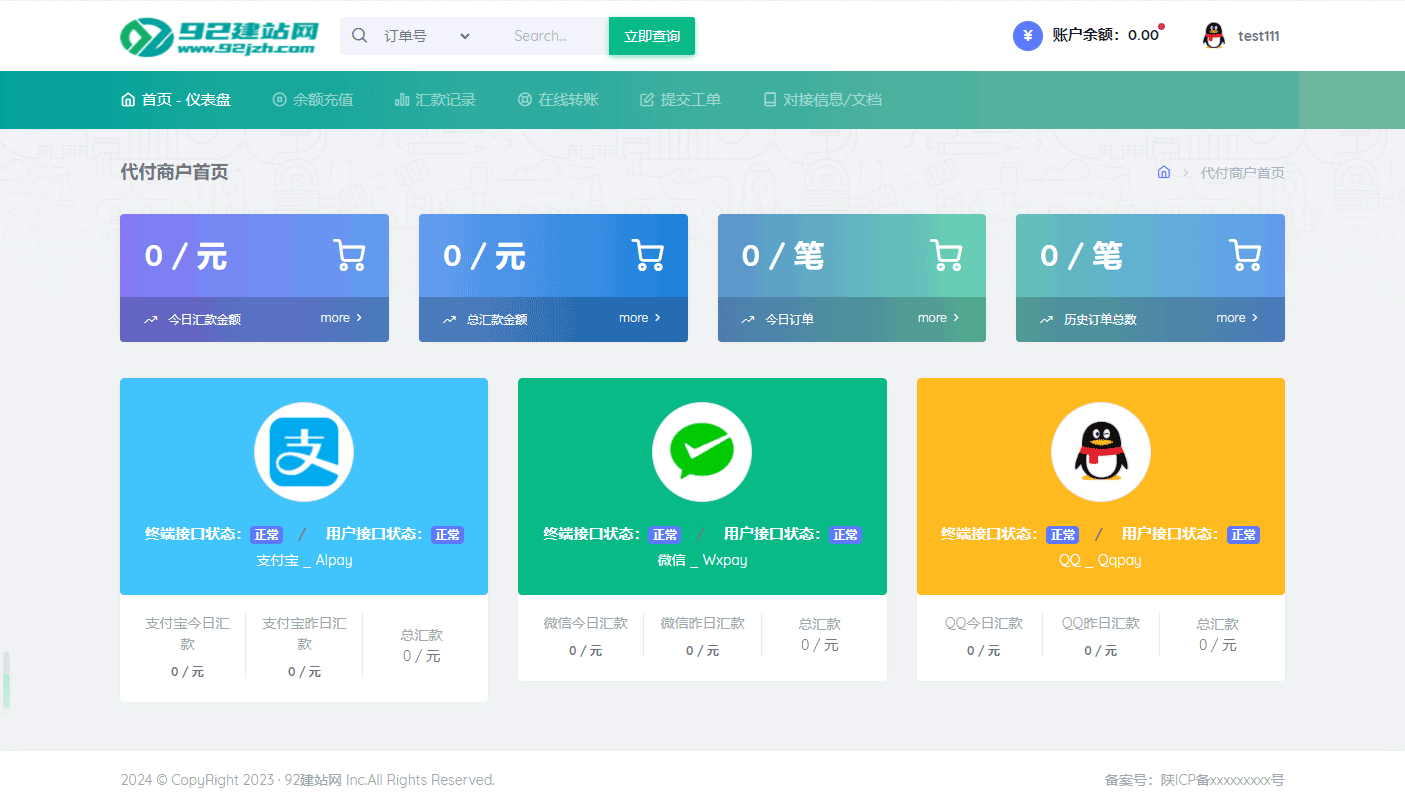Click 终端接口状态 正常 badge on WeChat card
The width and height of the screenshot is (1405, 808).
click(664, 535)
